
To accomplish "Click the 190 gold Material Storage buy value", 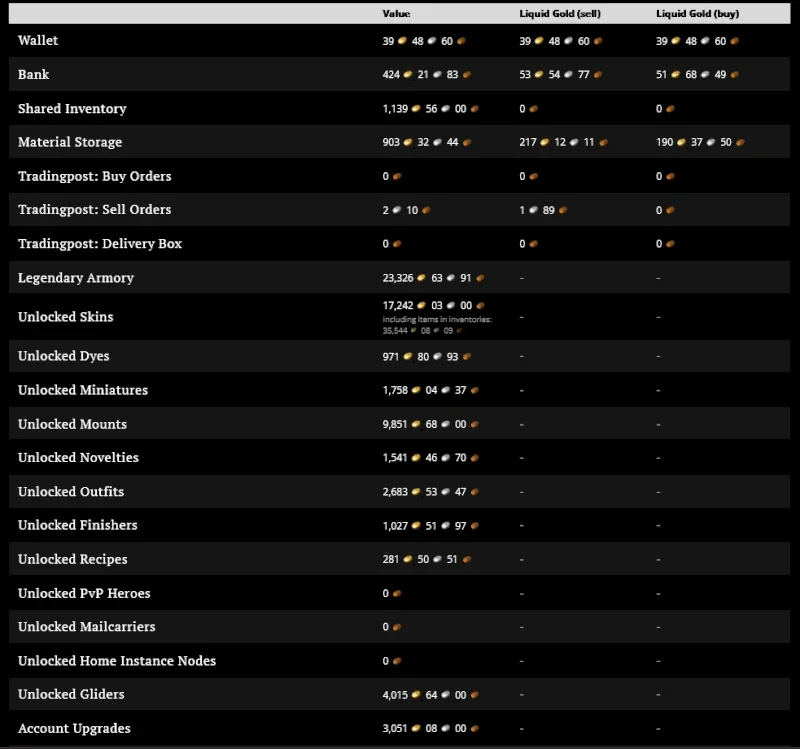I will pos(665,142).
